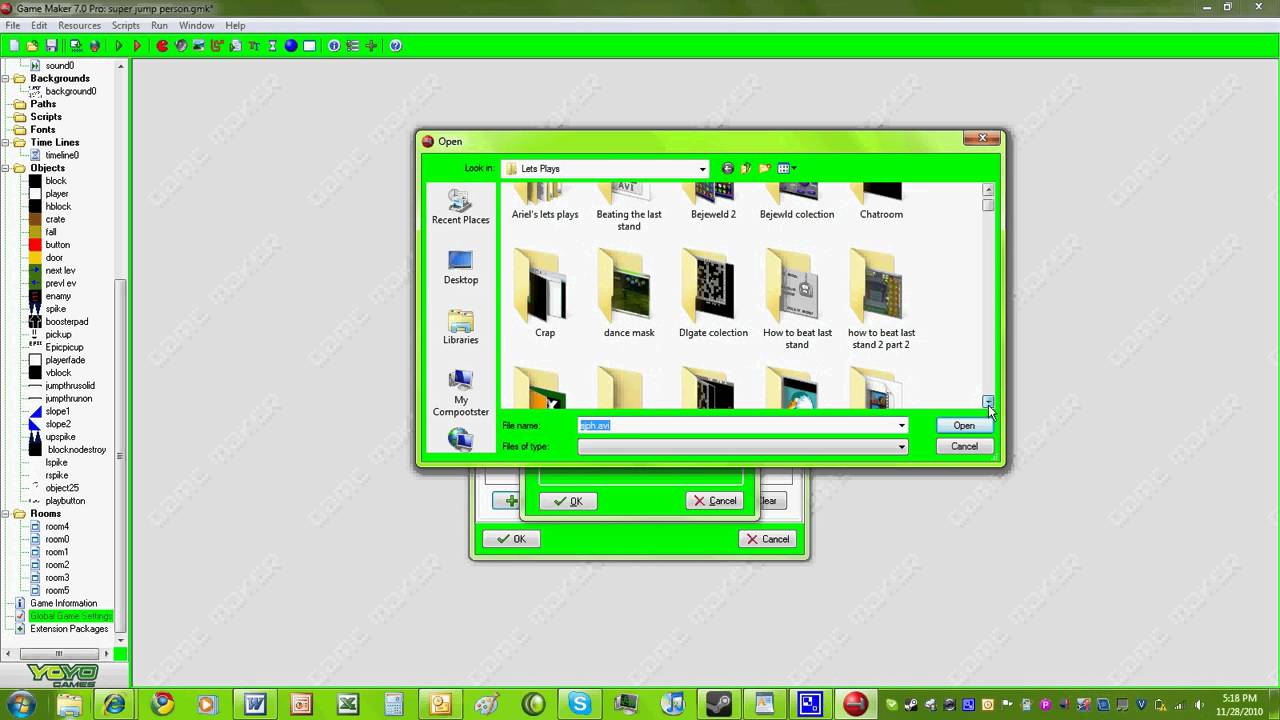Screen dimensions: 1280x720
Task: Click the Create a script toolbar icon
Action: coord(236,46)
